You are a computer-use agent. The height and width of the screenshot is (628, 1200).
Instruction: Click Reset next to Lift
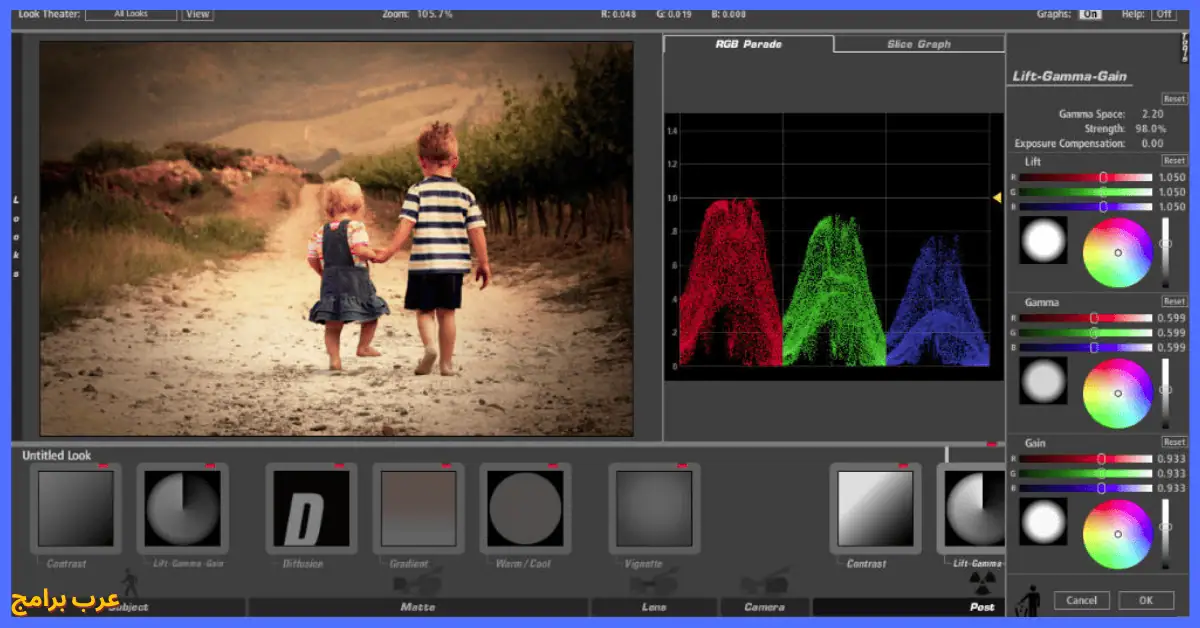click(x=1174, y=160)
